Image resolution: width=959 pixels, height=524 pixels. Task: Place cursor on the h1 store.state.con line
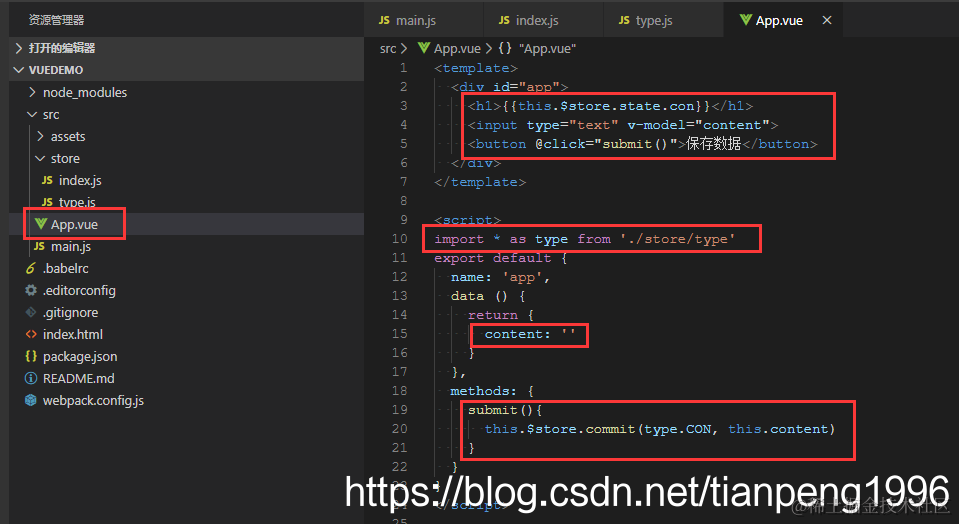pyautogui.click(x=610, y=106)
